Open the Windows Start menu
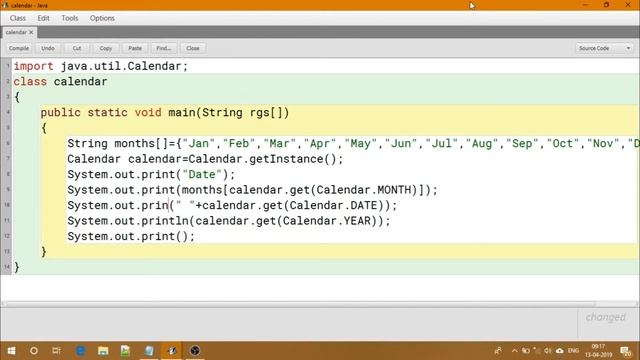Image resolution: width=640 pixels, height=360 pixels. tap(11, 351)
